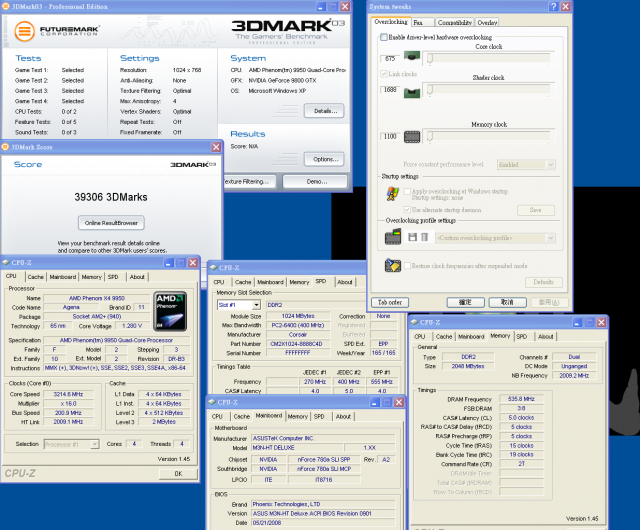Click the Part Number value CM2X1024-8888C4D
This screenshot has width=640, height=530.
coord(298,344)
